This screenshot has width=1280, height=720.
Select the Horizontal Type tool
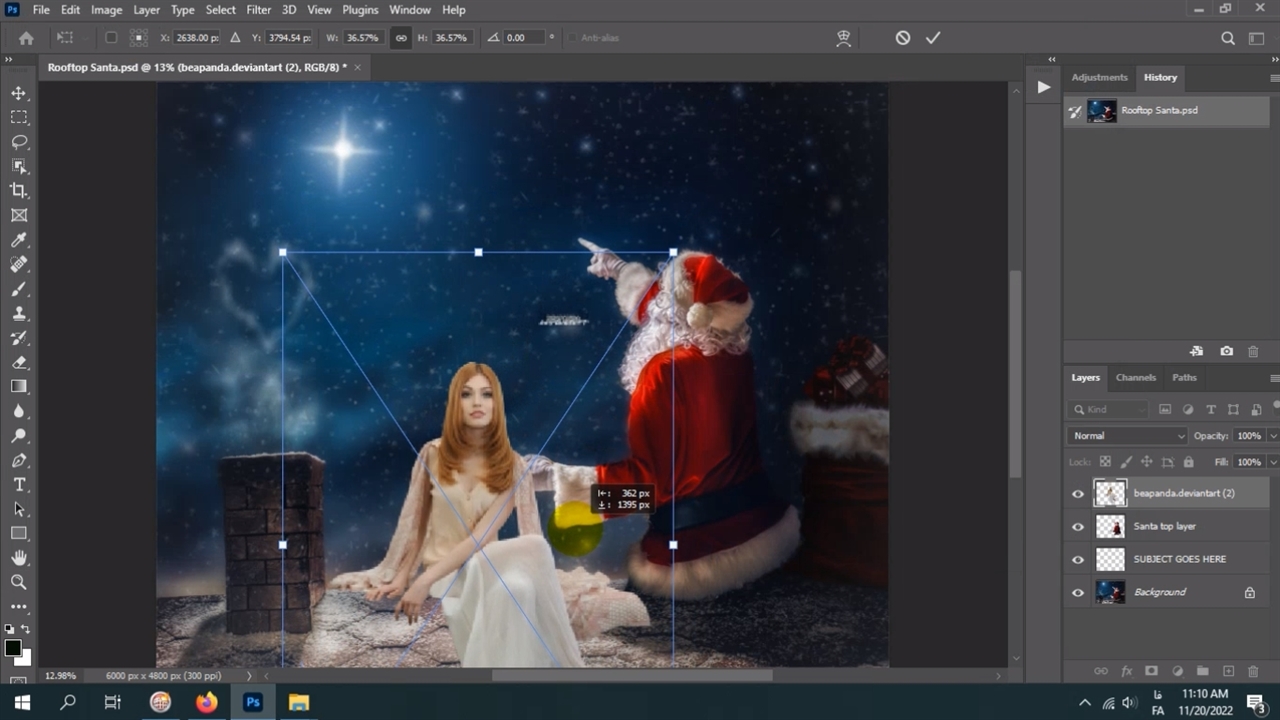pyautogui.click(x=19, y=485)
